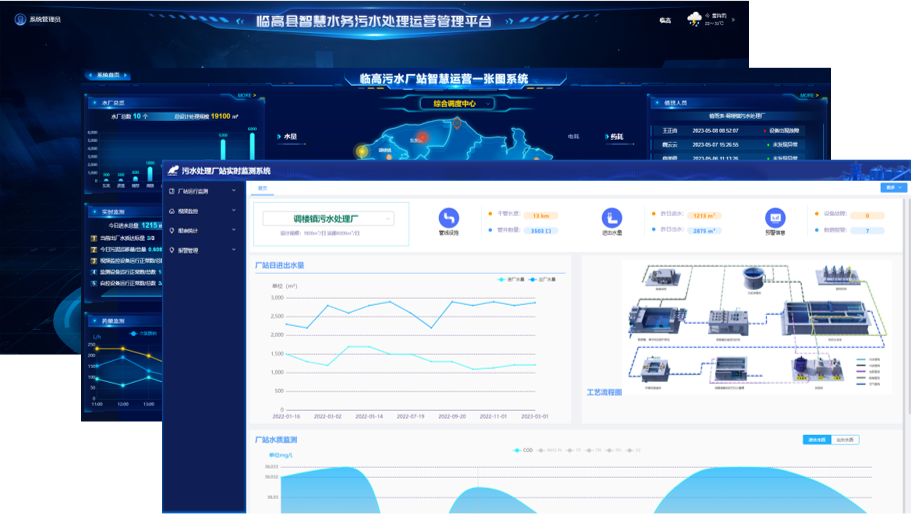Open the 调楼镇污水处理厂 plant selector dropdown
Screen dimensions: 911x514
coord(328,218)
